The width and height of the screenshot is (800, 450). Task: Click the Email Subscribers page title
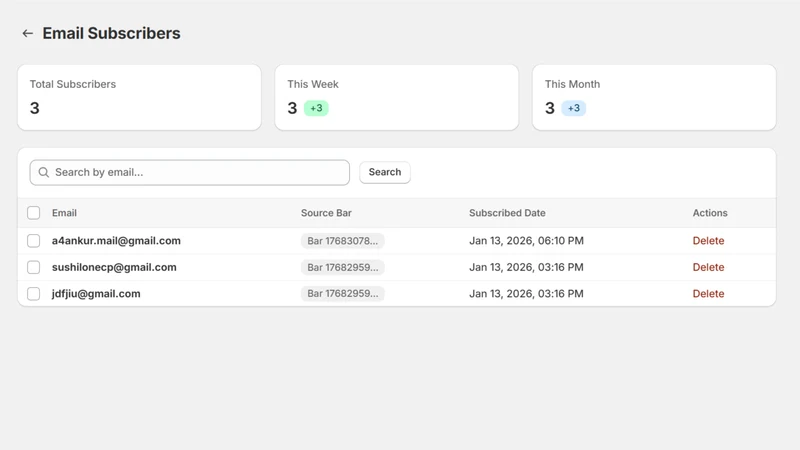pyautogui.click(x=111, y=34)
